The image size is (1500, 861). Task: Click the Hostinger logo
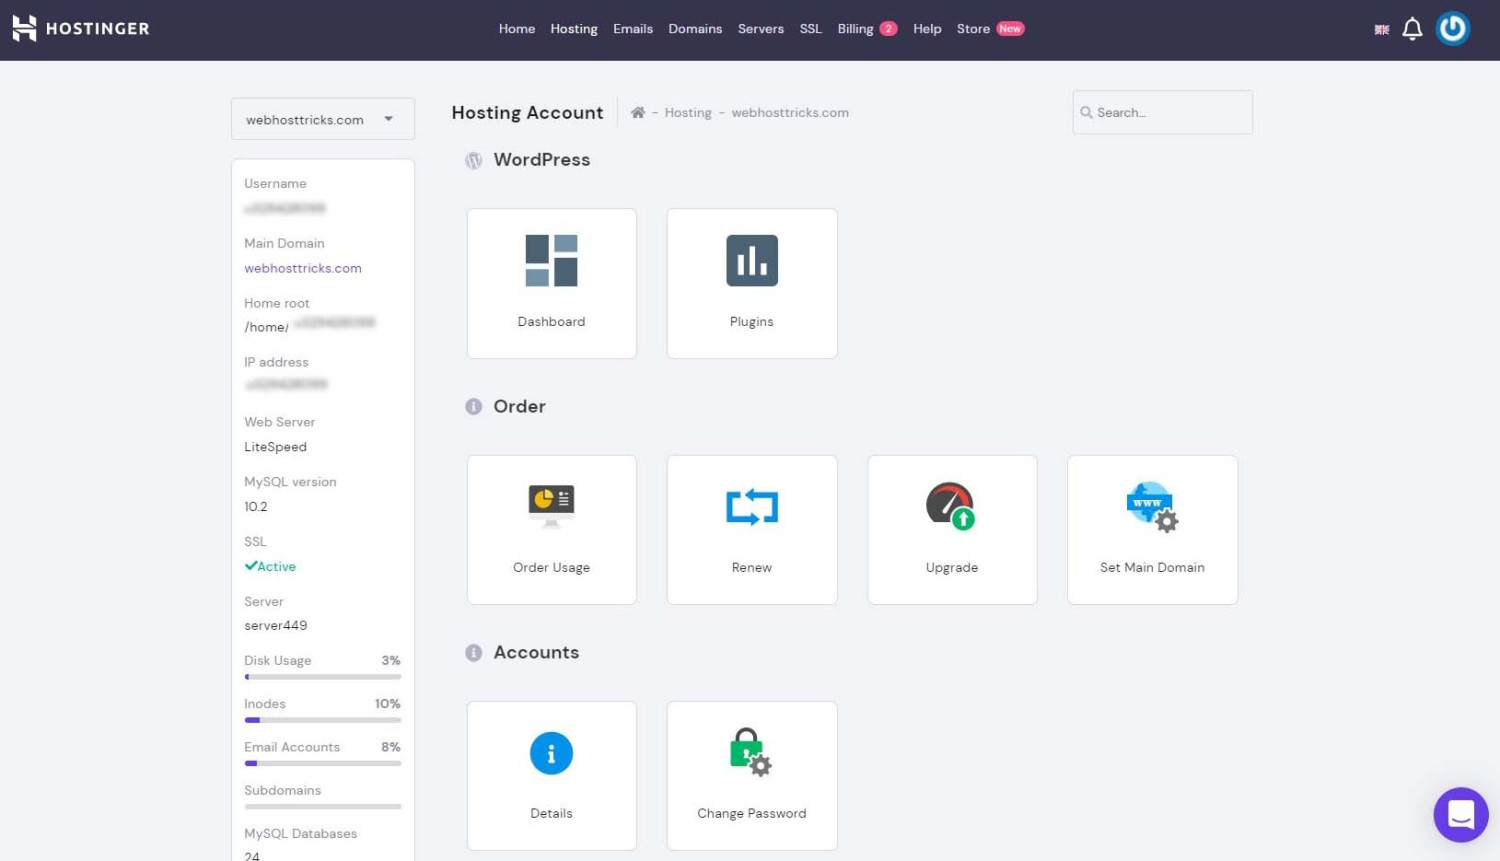(x=81, y=29)
